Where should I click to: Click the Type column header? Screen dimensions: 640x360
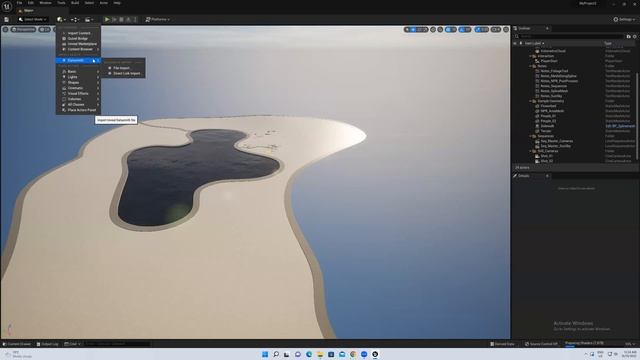pyautogui.click(x=608, y=43)
